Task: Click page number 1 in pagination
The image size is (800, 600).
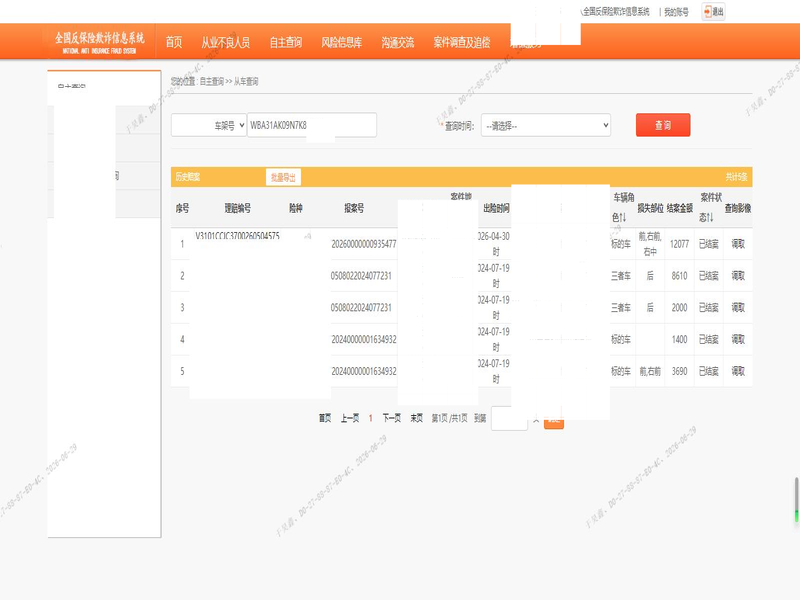Action: 370,418
